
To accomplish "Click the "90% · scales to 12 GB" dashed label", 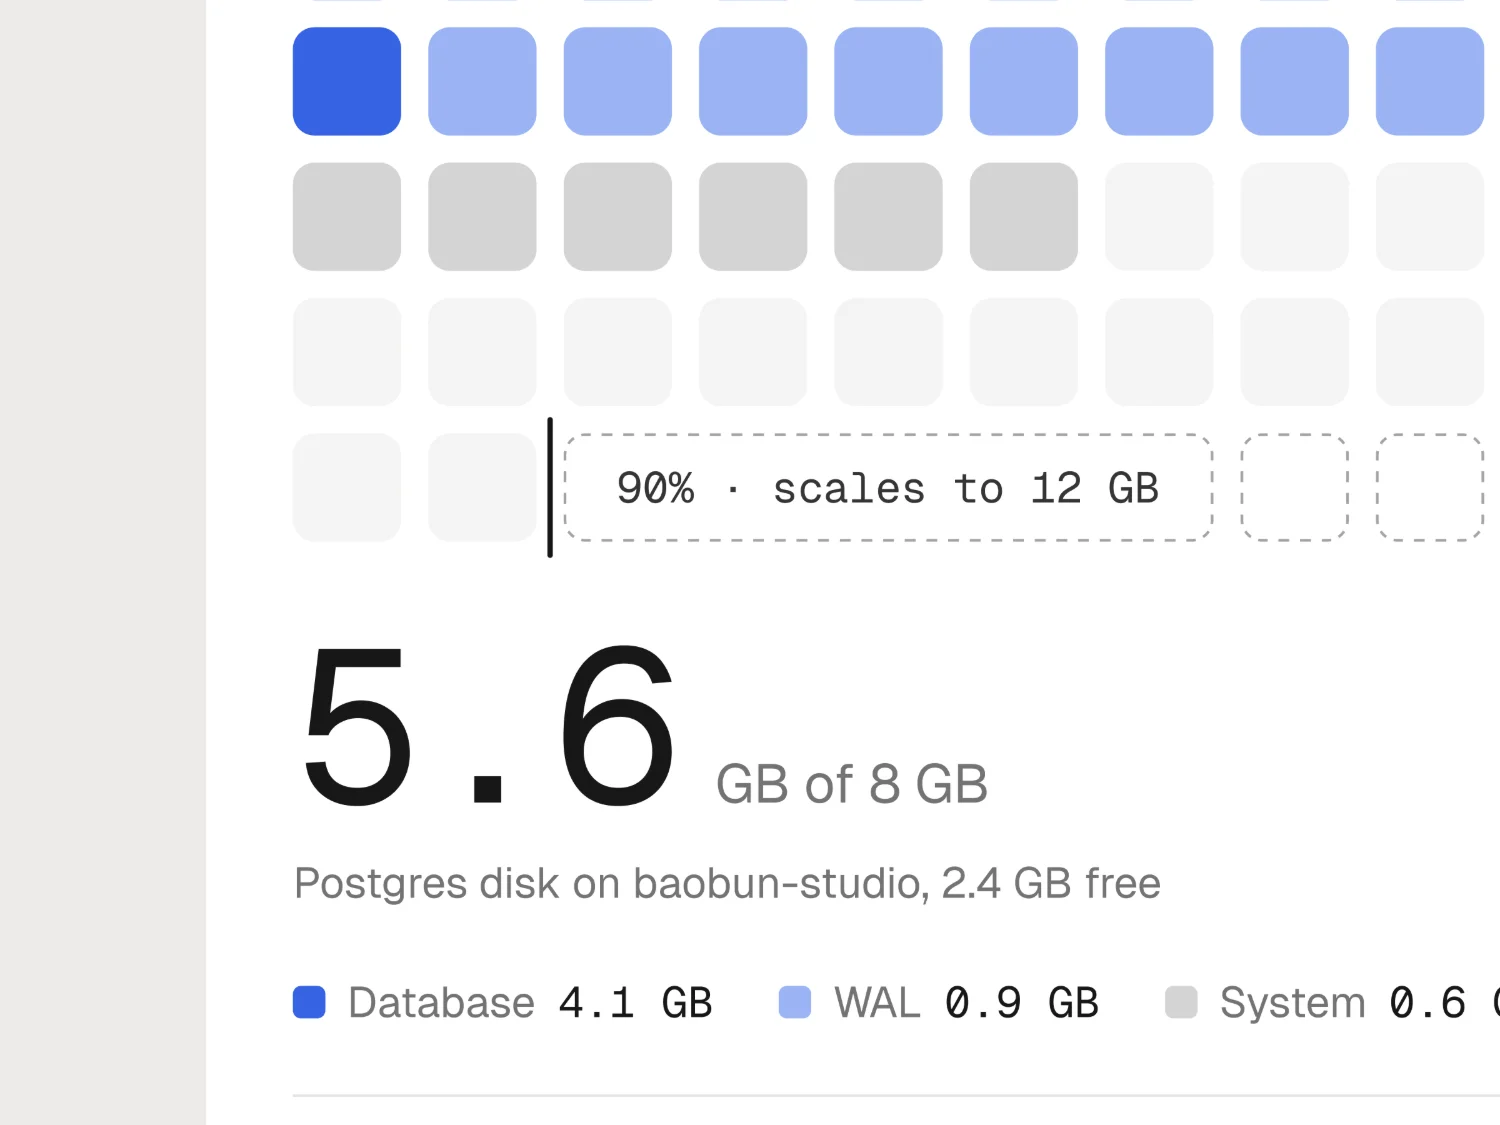I will [x=888, y=488].
